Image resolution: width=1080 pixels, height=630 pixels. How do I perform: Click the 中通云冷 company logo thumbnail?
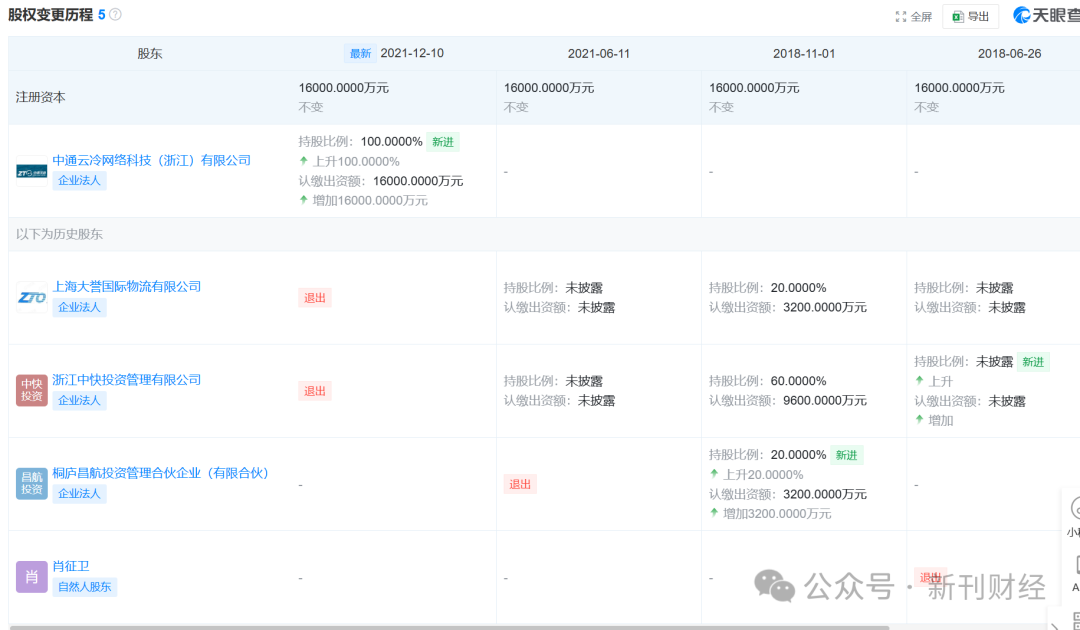coord(32,171)
